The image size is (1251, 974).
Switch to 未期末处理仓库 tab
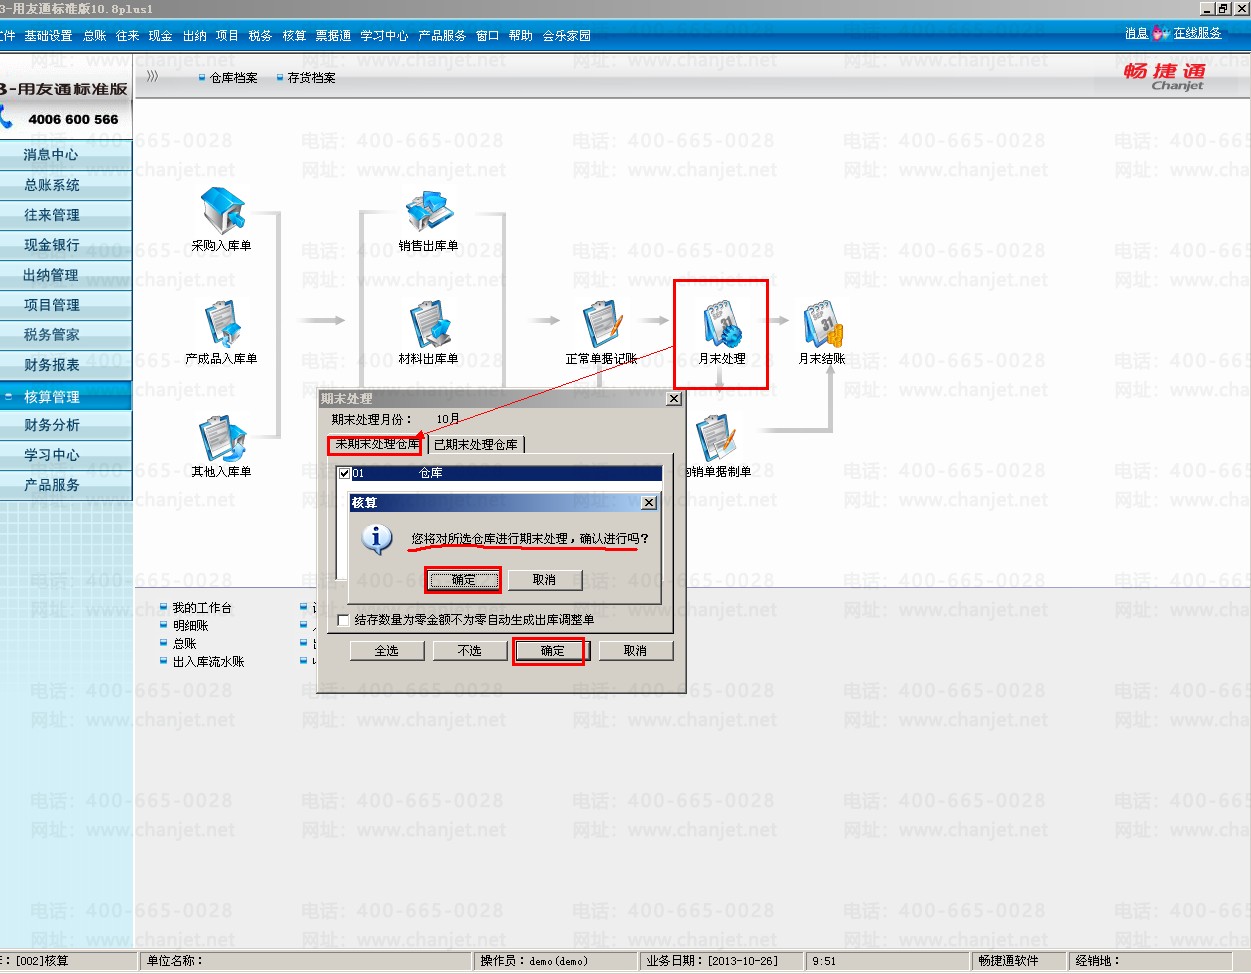(377, 444)
